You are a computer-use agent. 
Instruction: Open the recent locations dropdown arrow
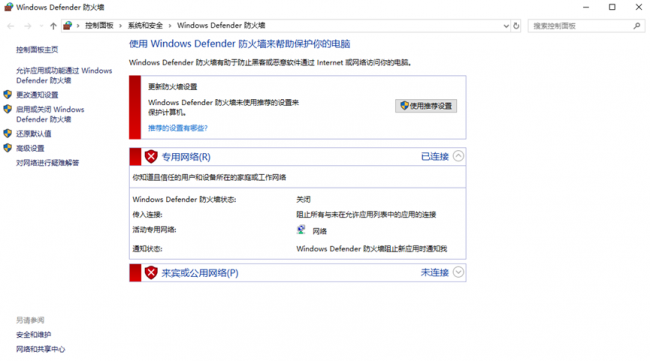pyautogui.click(x=41, y=26)
